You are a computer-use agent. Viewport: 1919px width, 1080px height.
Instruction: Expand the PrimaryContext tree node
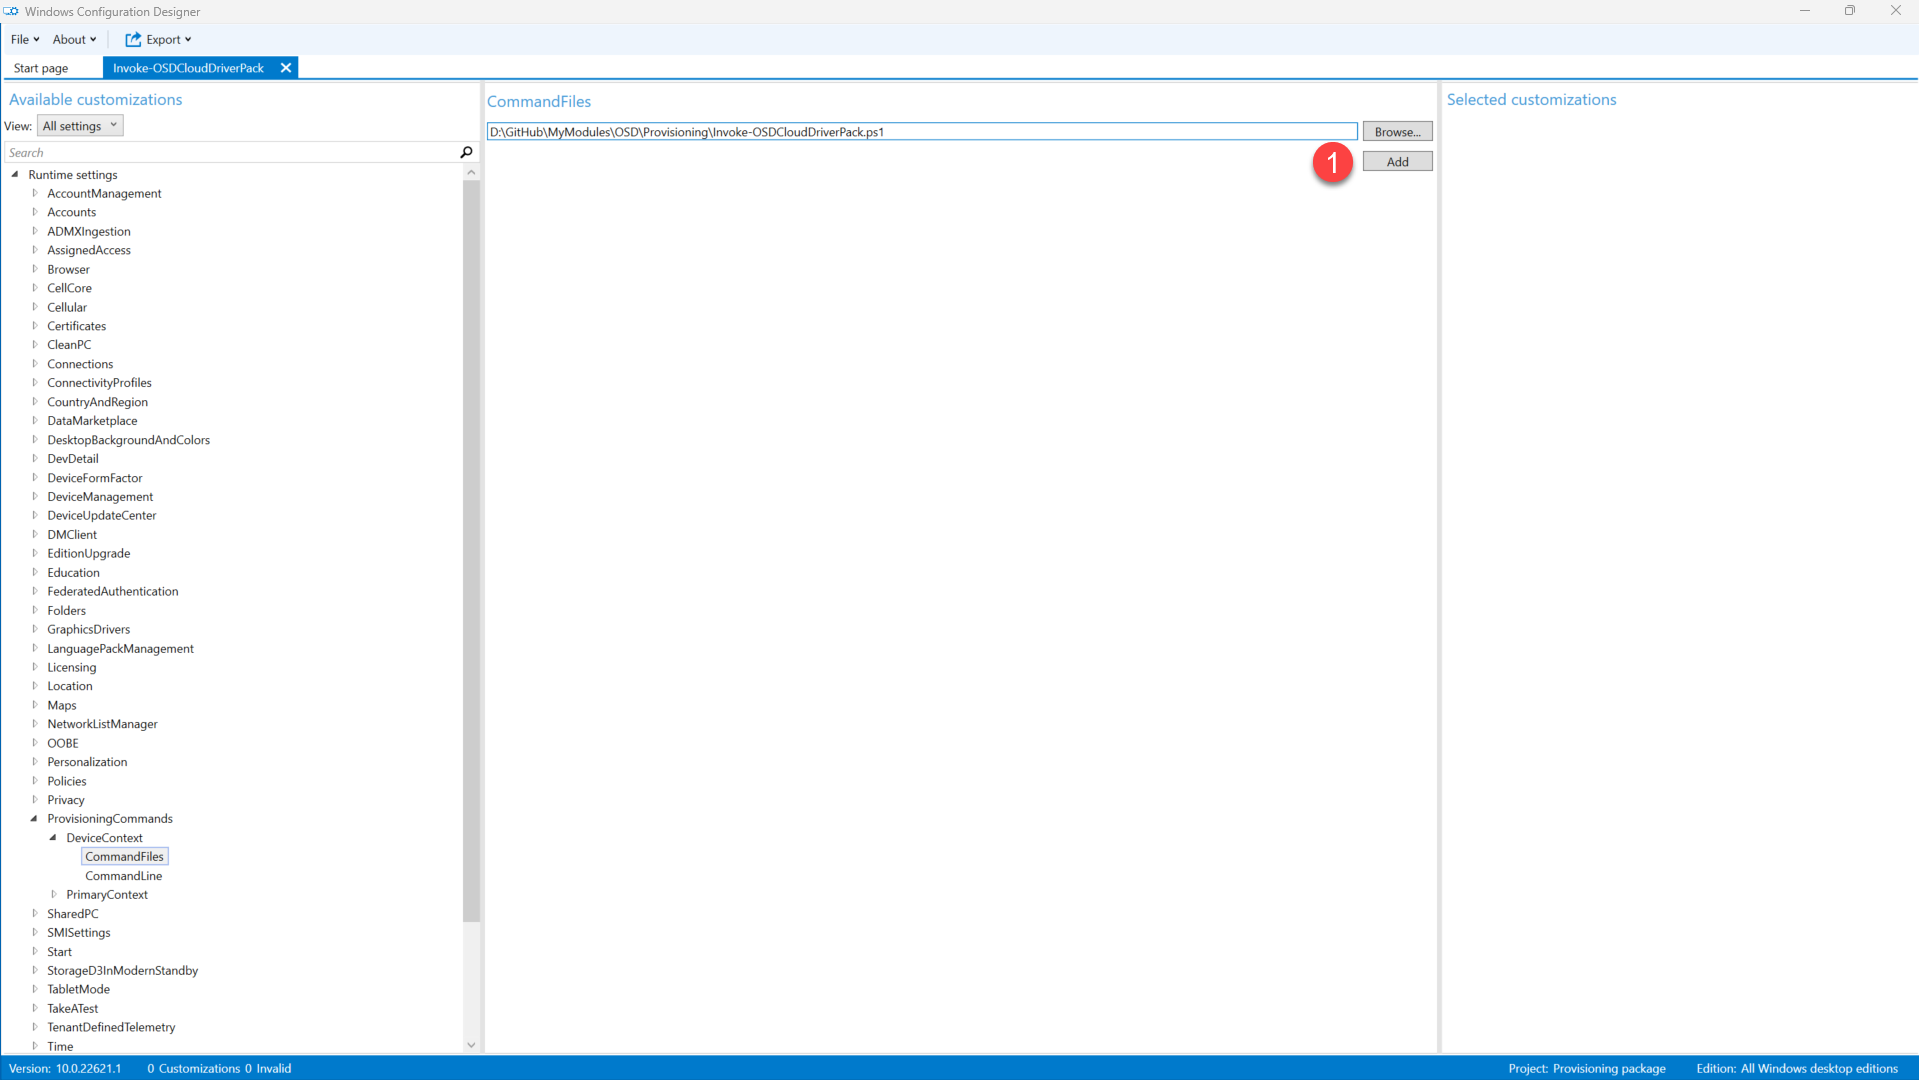(x=54, y=894)
